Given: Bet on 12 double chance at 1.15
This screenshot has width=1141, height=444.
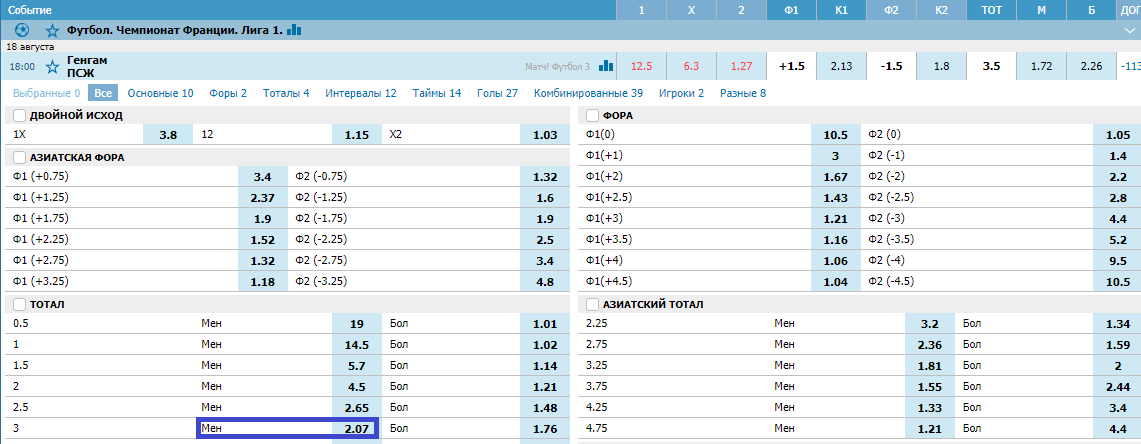Looking at the screenshot, I should [x=357, y=135].
